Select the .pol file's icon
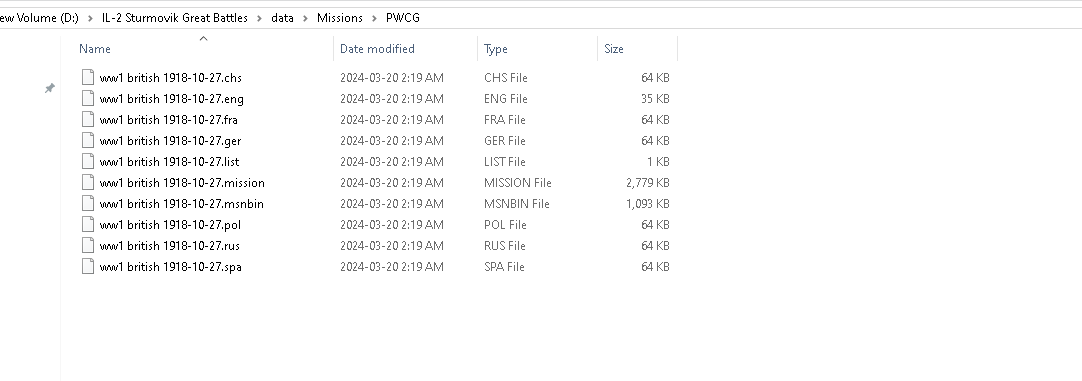 coord(88,224)
